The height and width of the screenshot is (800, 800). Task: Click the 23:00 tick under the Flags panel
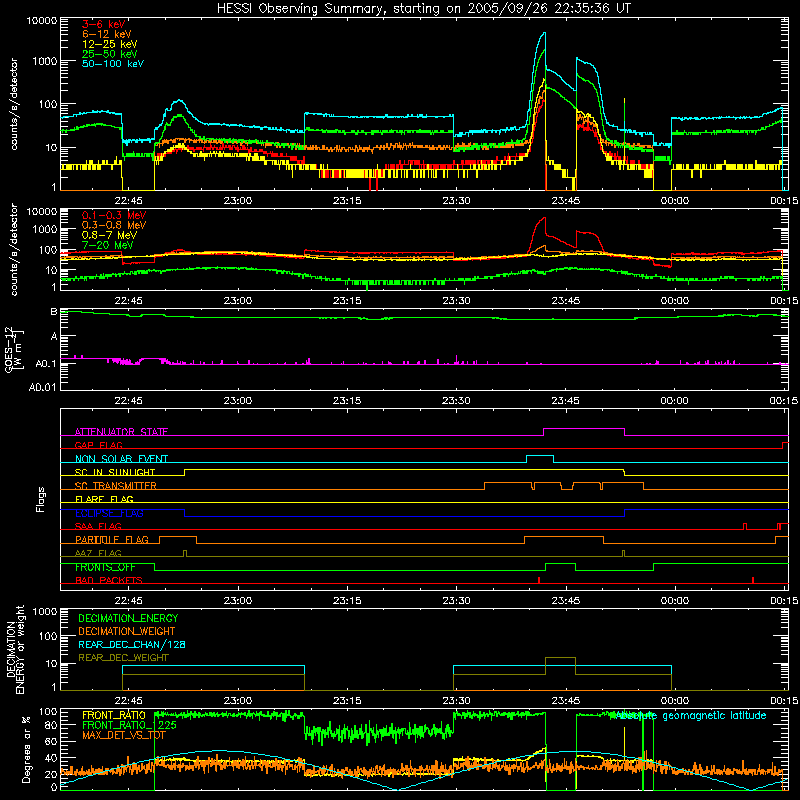(x=237, y=601)
